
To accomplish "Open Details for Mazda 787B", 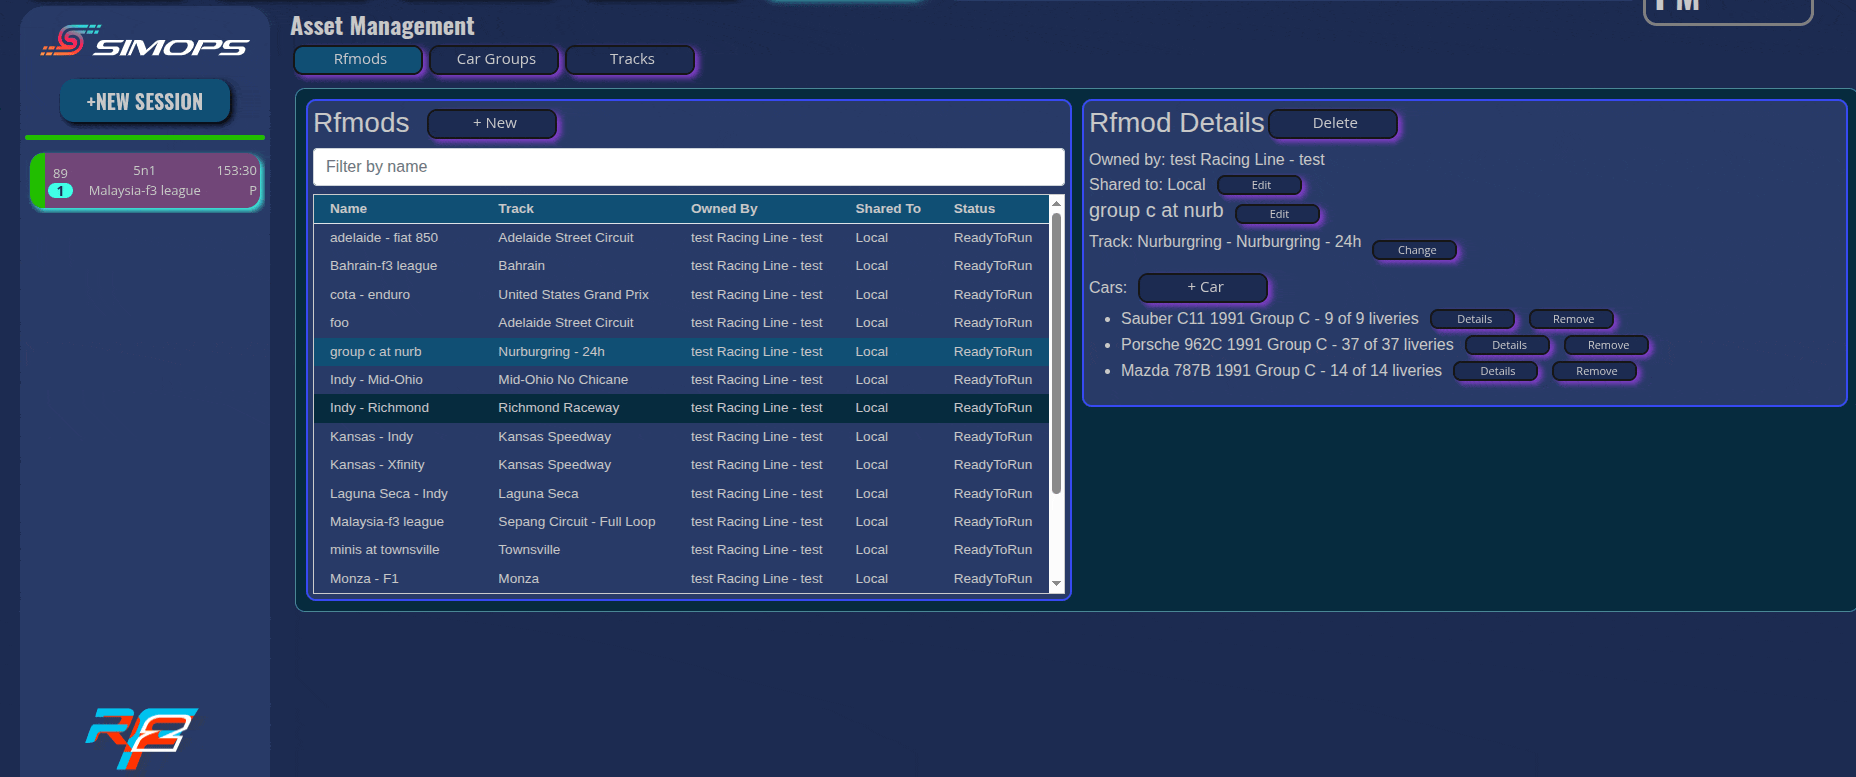I will pos(1496,371).
